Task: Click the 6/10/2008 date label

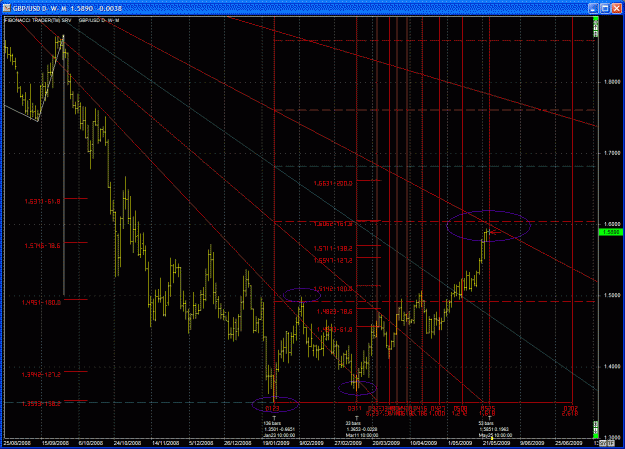Action: point(91,443)
